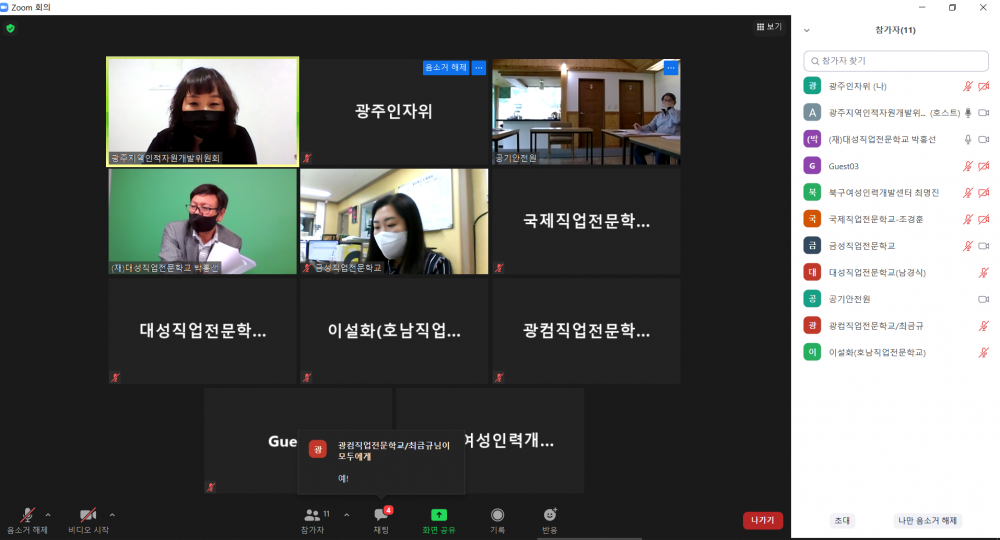Image resolution: width=1000 pixels, height=540 pixels.
Task: Select 공기안전원 in the participants list
Action: (850, 299)
